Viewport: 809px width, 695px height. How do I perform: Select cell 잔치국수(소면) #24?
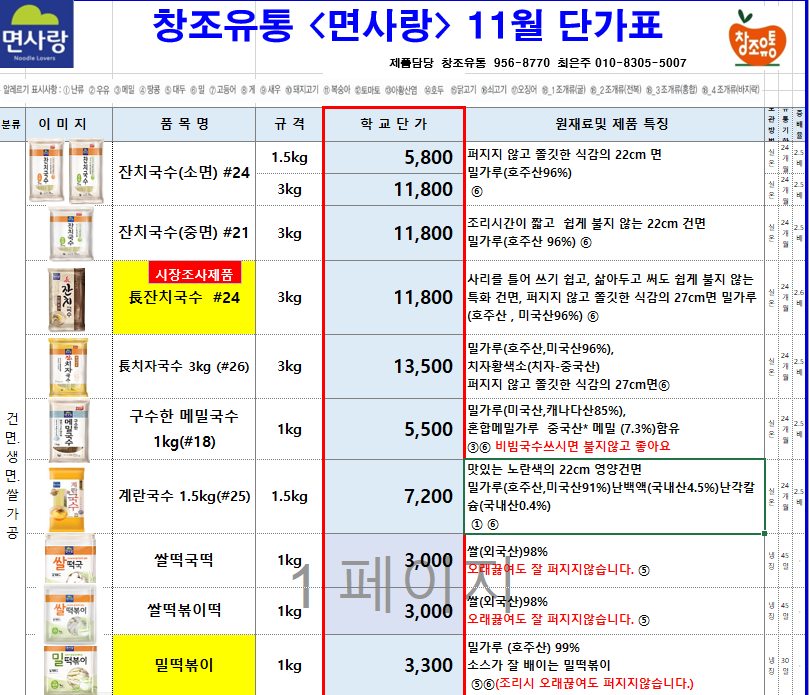pyautogui.click(x=184, y=173)
